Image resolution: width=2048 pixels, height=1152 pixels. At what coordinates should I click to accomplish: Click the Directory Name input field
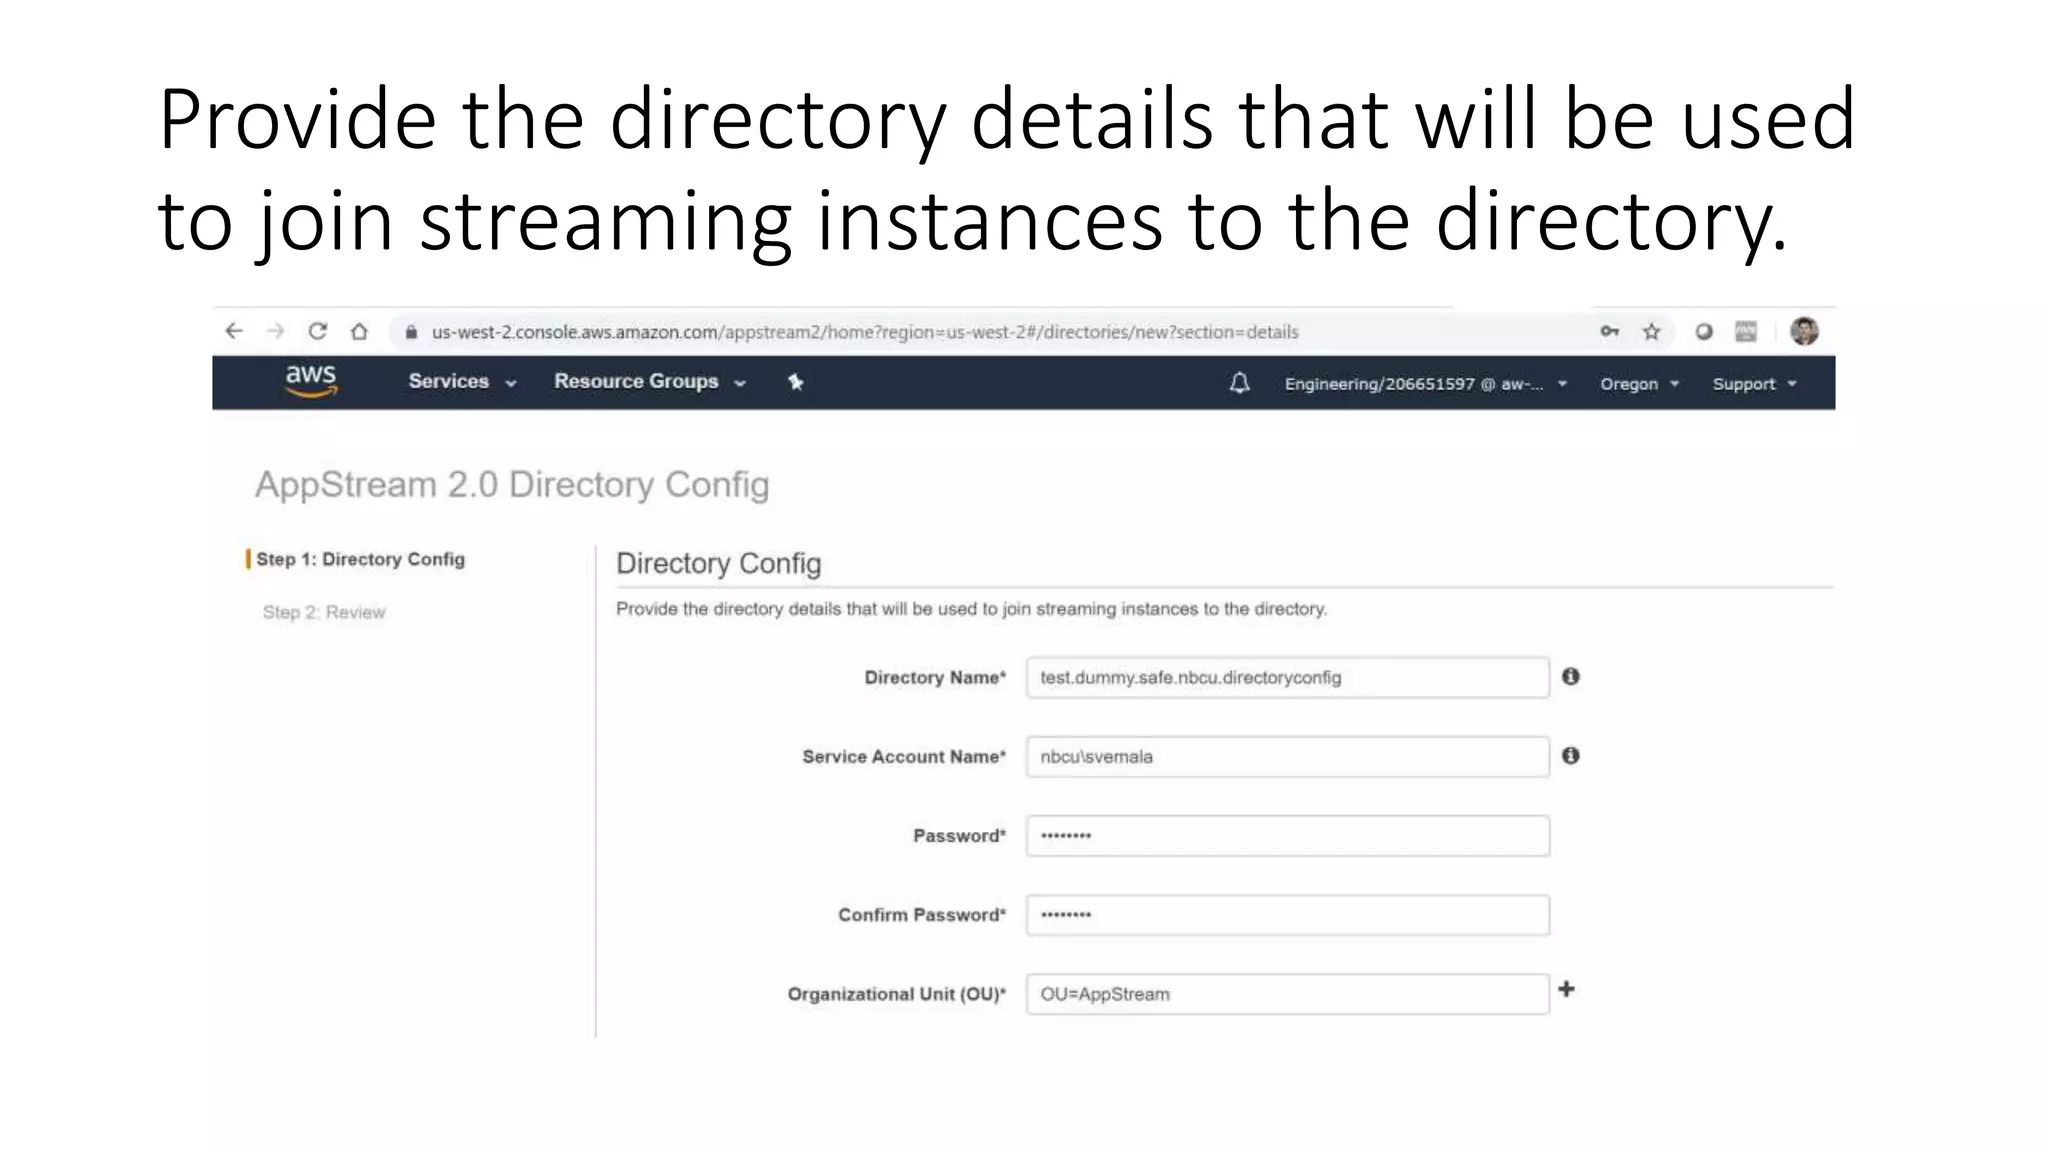(1288, 677)
